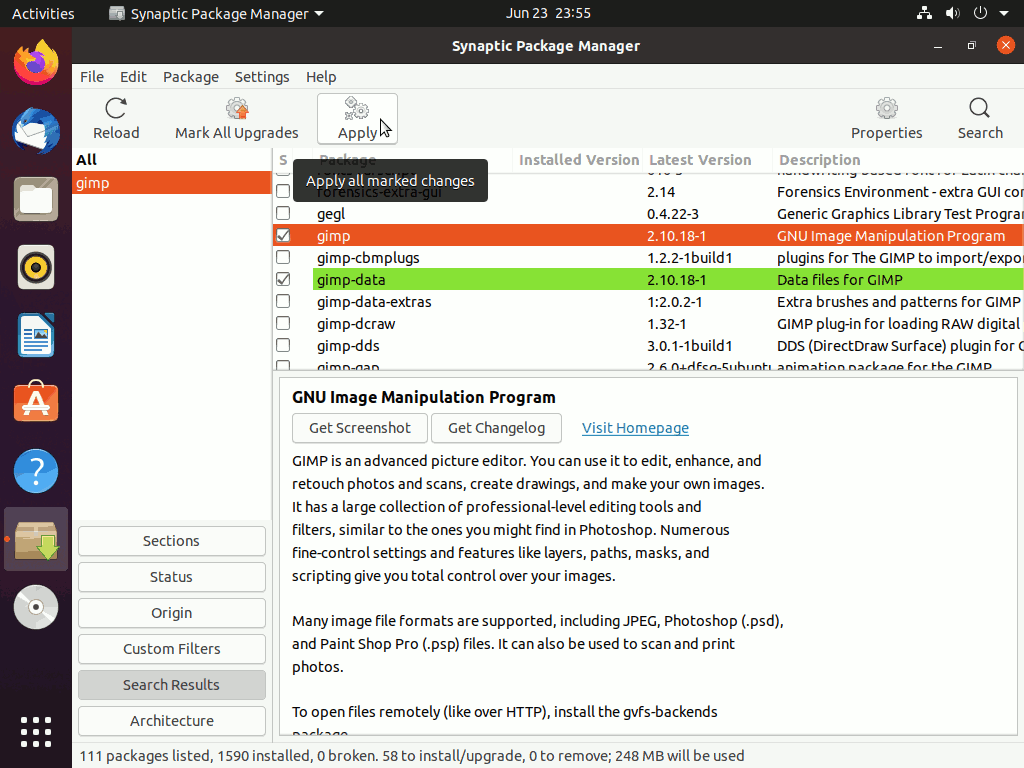1024x768 pixels.
Task: Select the 'gimp' search entry in sidebar
Action: (172, 183)
